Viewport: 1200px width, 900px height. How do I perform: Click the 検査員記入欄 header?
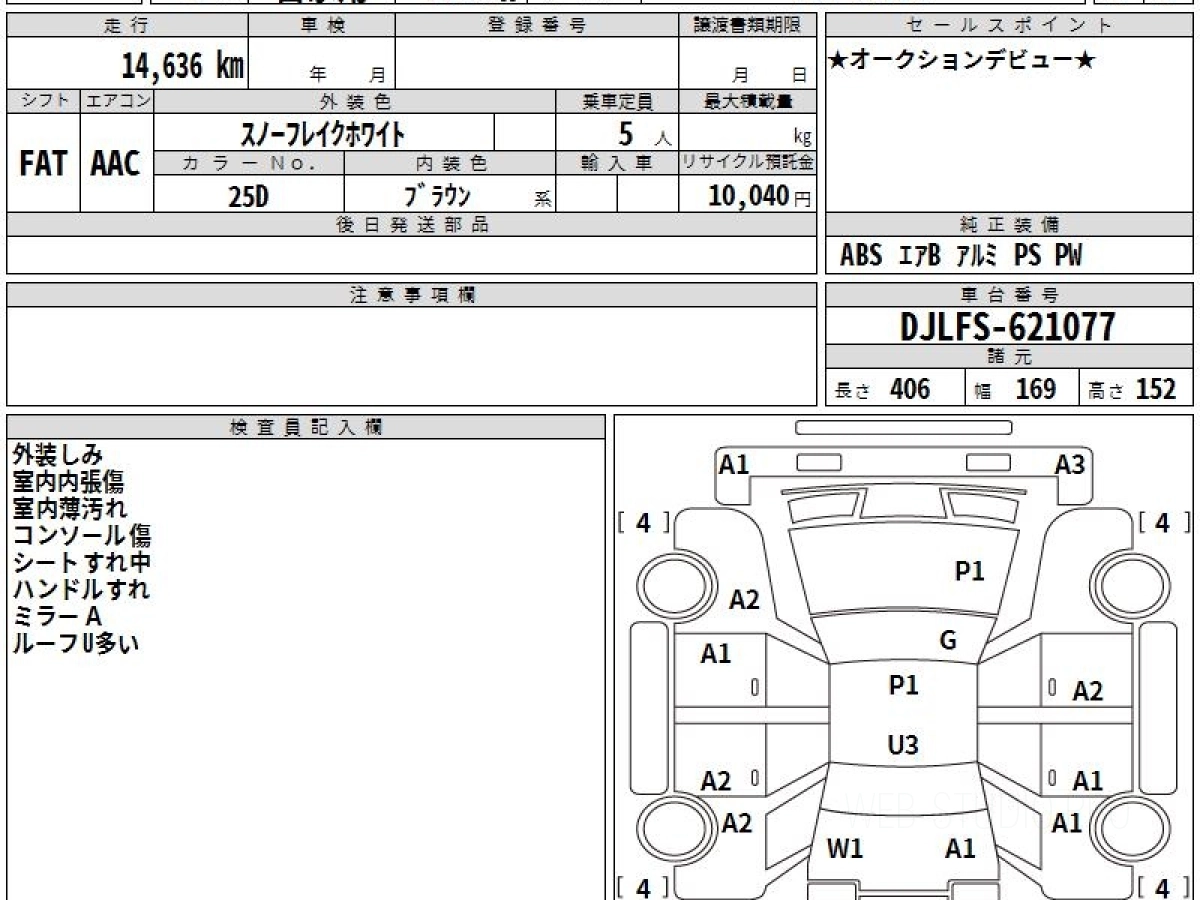tap(306, 427)
